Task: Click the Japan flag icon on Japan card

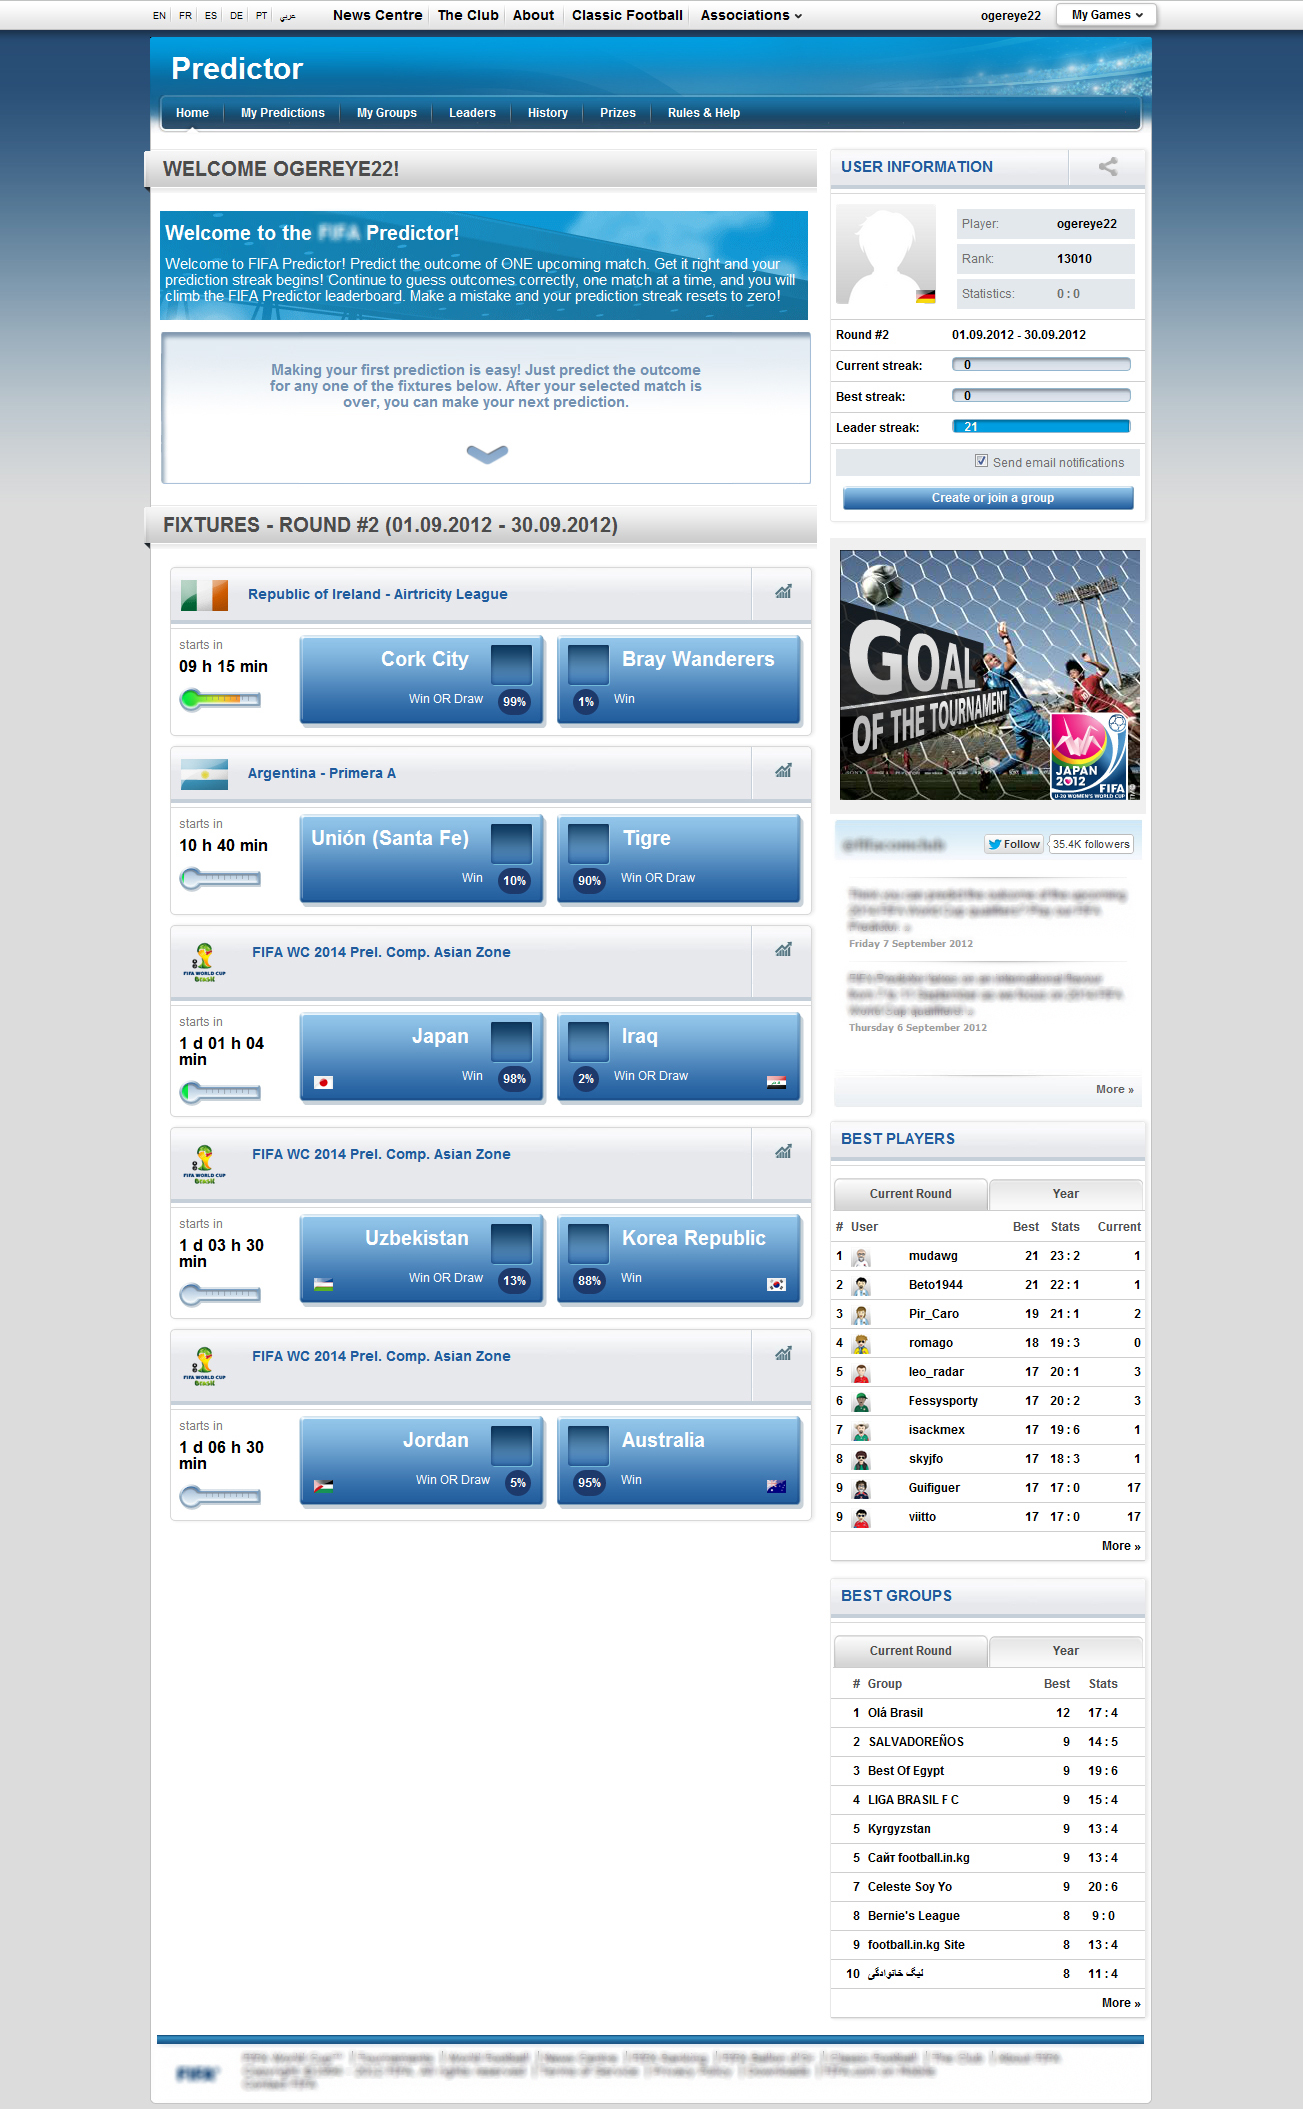Action: [323, 1082]
